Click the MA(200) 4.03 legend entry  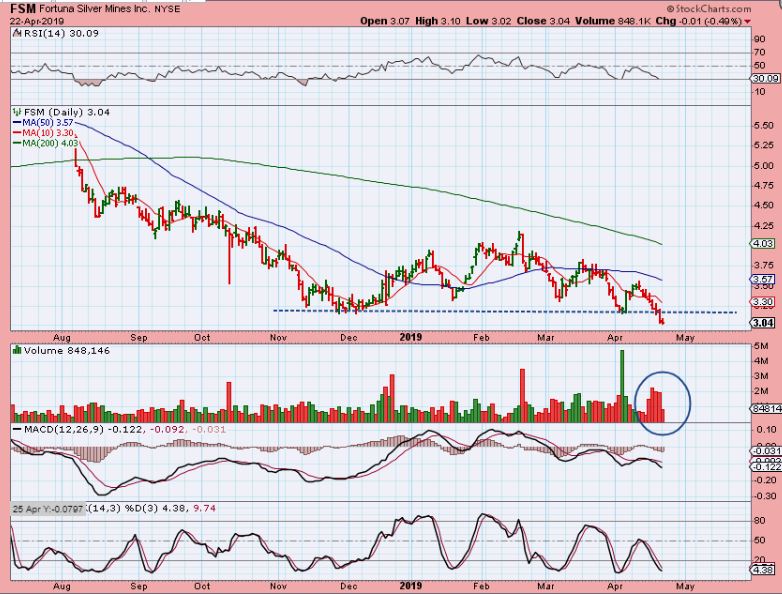tap(45, 143)
